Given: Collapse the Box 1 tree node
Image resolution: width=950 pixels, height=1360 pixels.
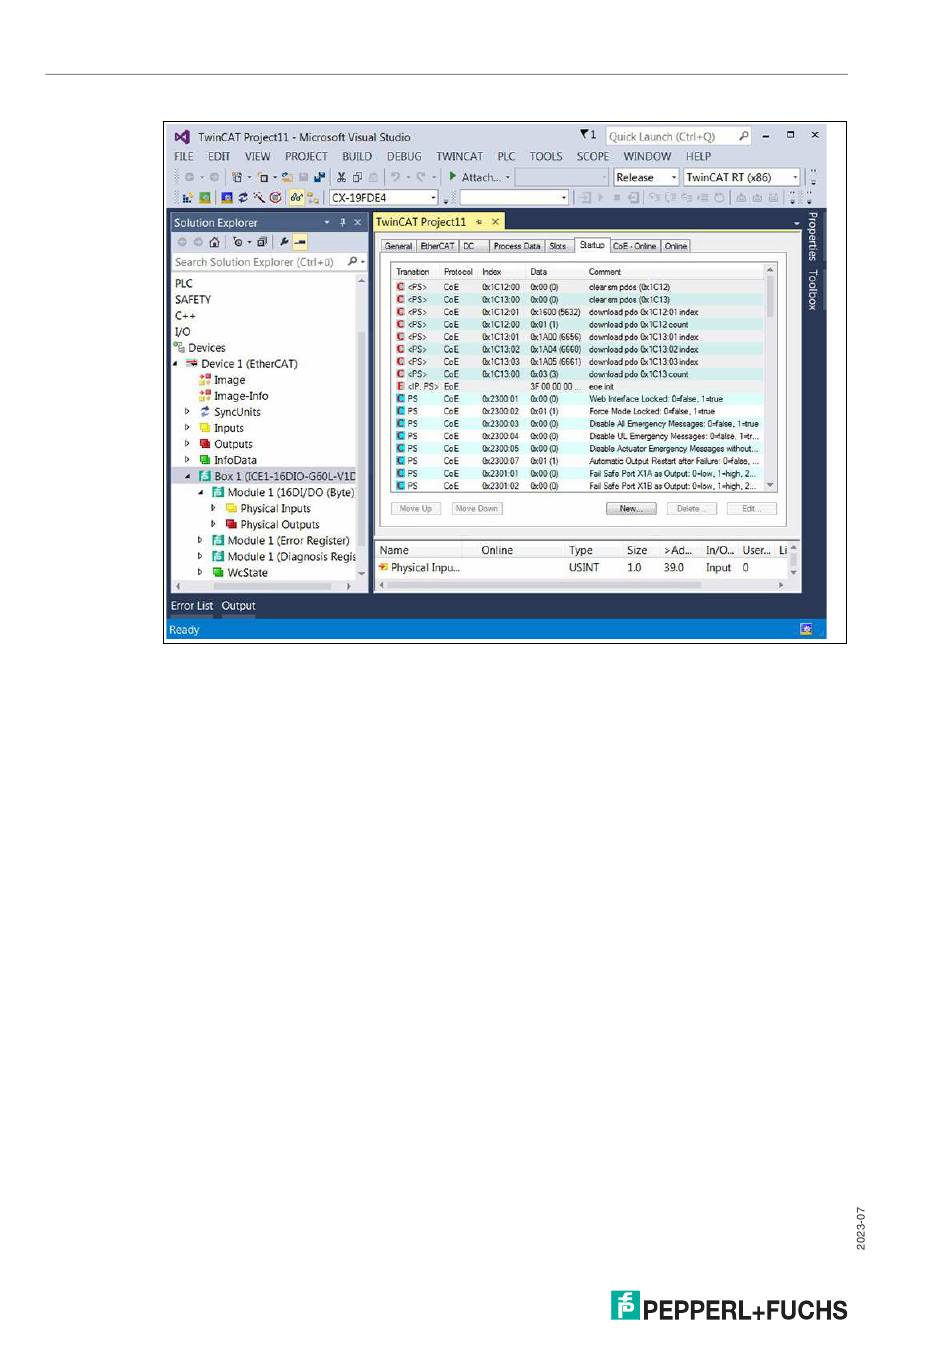Looking at the screenshot, I should pyautogui.click(x=187, y=476).
